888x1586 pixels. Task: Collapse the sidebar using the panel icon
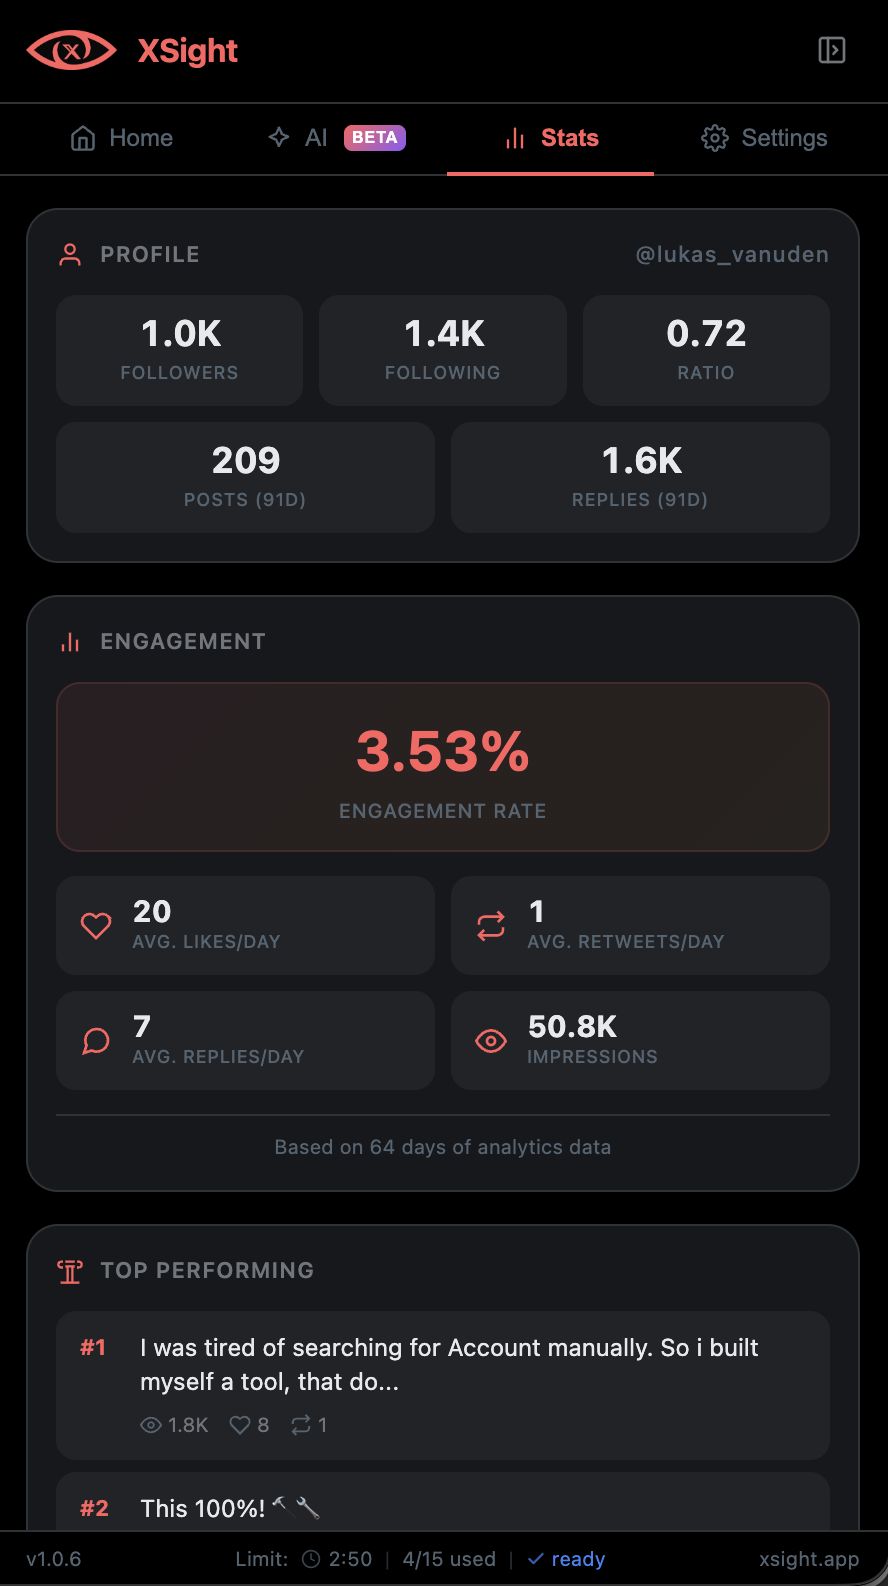point(831,49)
